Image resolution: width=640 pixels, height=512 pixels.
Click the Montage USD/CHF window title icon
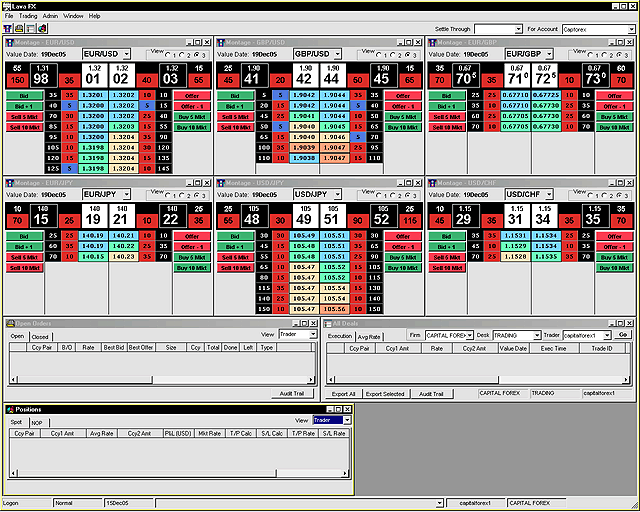[432, 183]
